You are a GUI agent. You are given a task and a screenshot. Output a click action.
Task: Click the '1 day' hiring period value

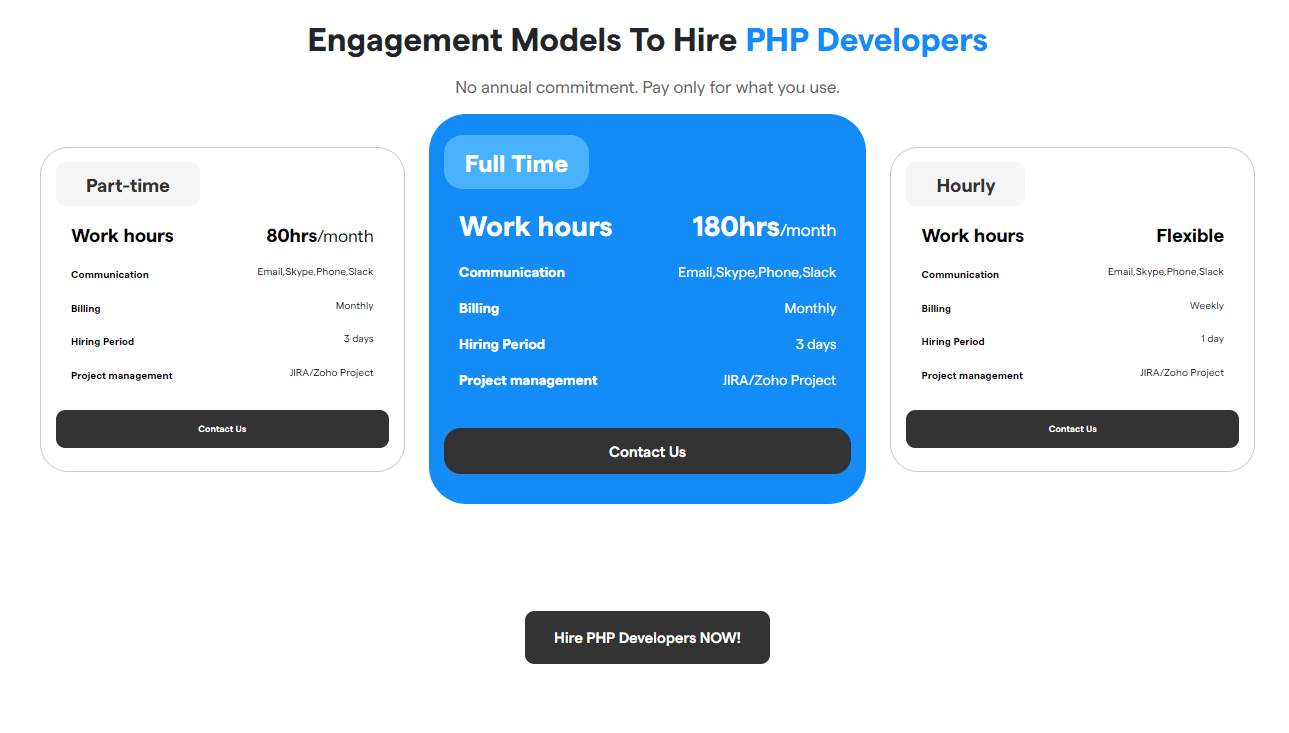click(x=1212, y=338)
